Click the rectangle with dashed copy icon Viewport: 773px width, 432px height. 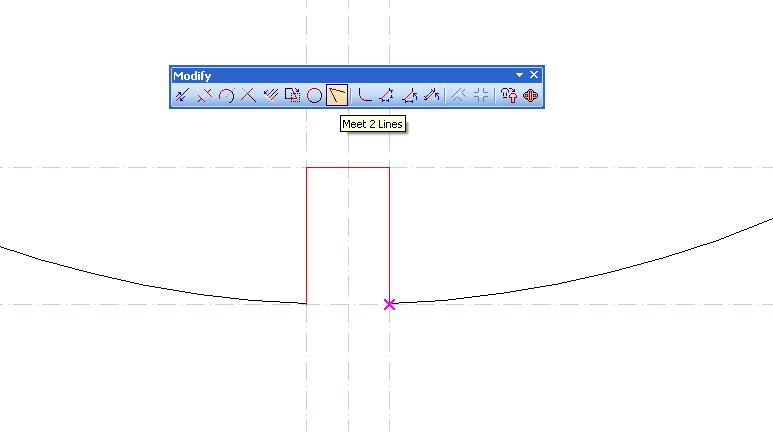click(292, 96)
